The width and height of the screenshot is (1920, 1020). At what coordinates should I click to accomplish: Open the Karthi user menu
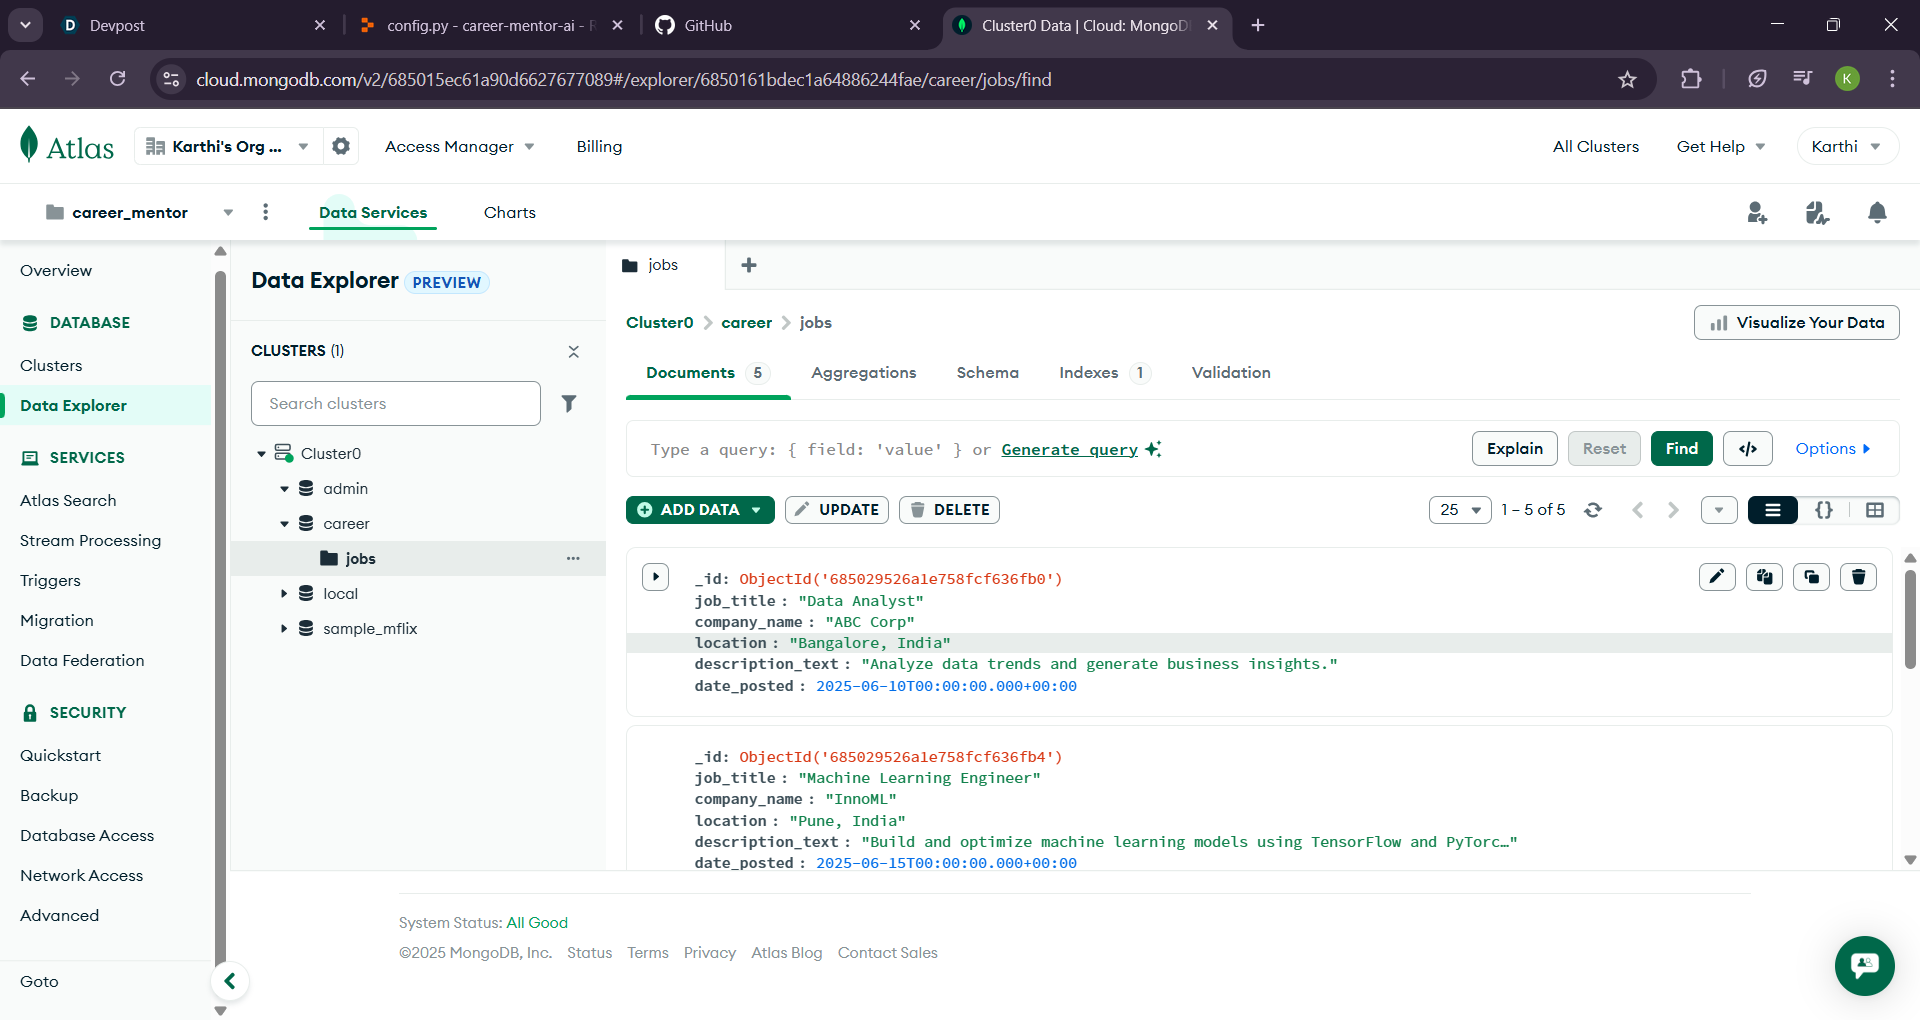click(1847, 146)
